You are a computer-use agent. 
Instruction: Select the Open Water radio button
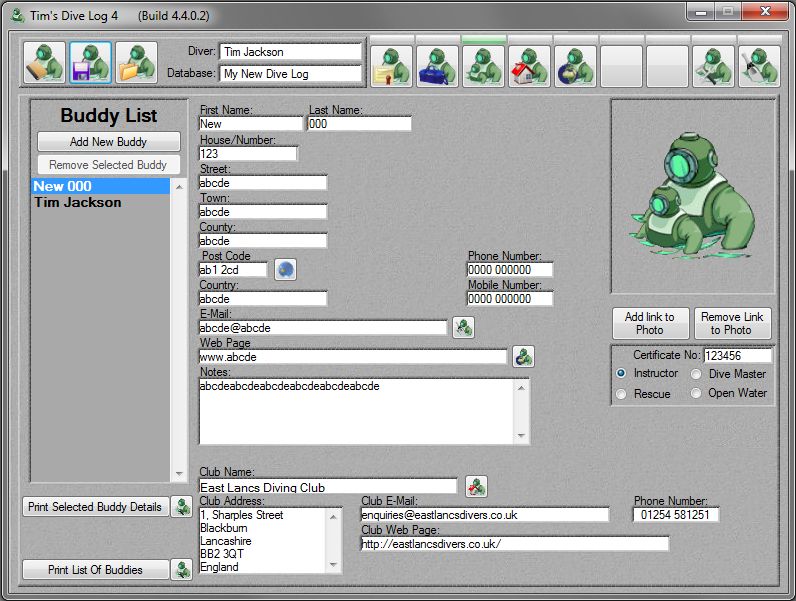tap(696, 393)
